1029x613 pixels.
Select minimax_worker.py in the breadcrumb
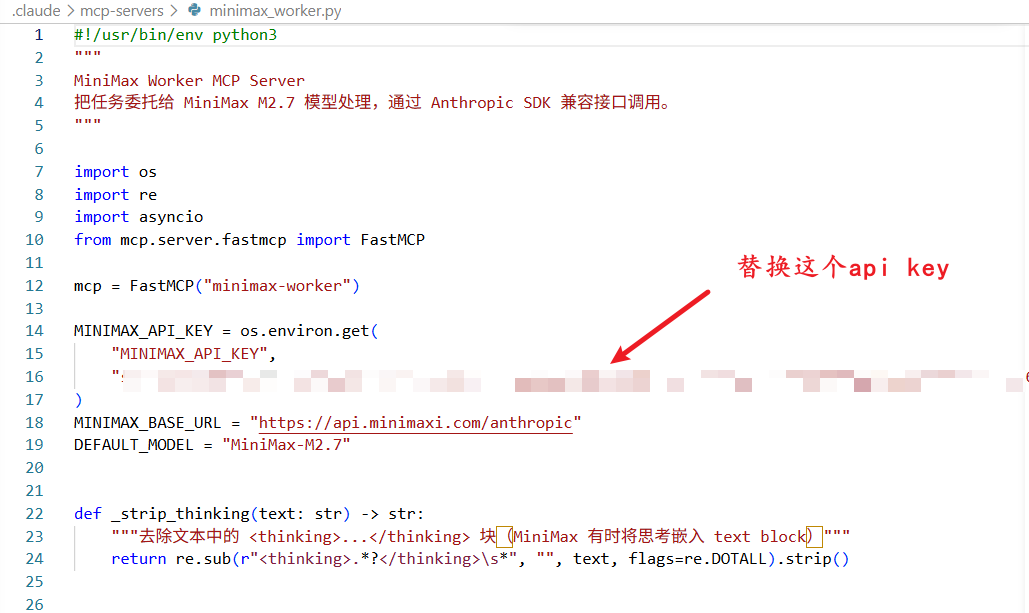tap(275, 11)
